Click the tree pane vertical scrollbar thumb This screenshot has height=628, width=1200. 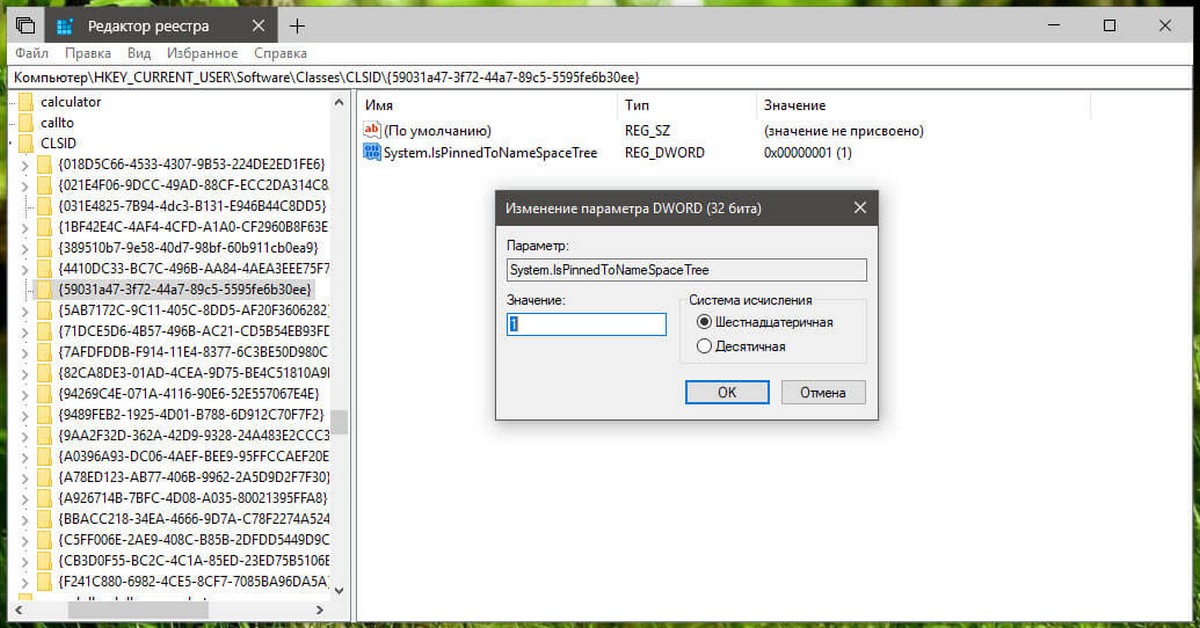pyautogui.click(x=340, y=421)
